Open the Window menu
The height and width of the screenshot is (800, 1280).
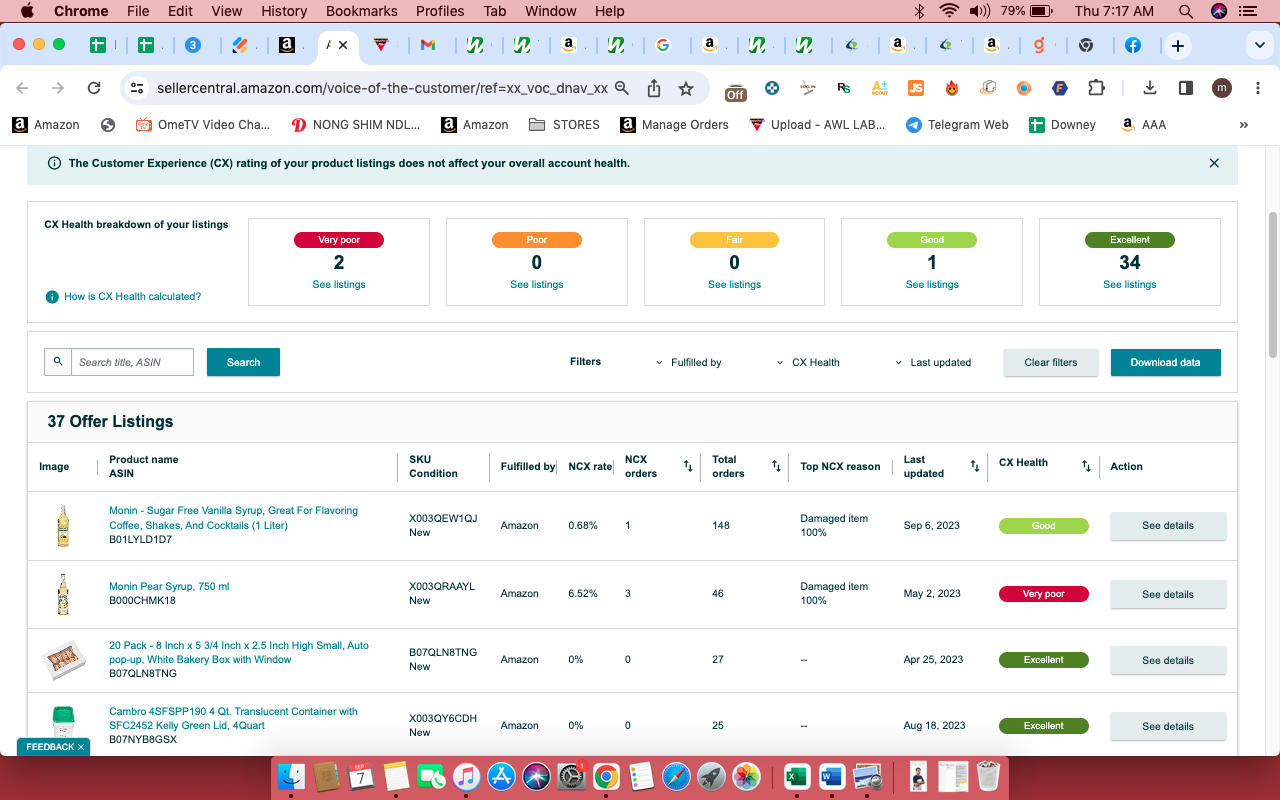[x=550, y=11]
